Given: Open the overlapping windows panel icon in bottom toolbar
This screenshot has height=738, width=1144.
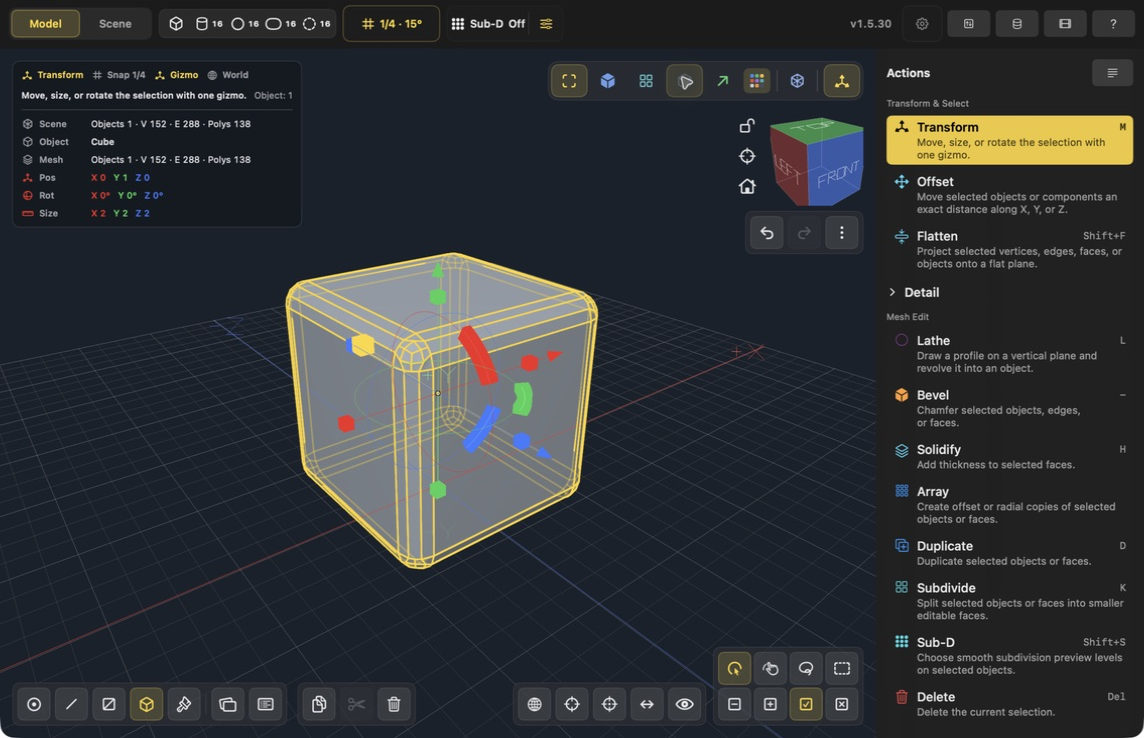Looking at the screenshot, I should click(228, 704).
